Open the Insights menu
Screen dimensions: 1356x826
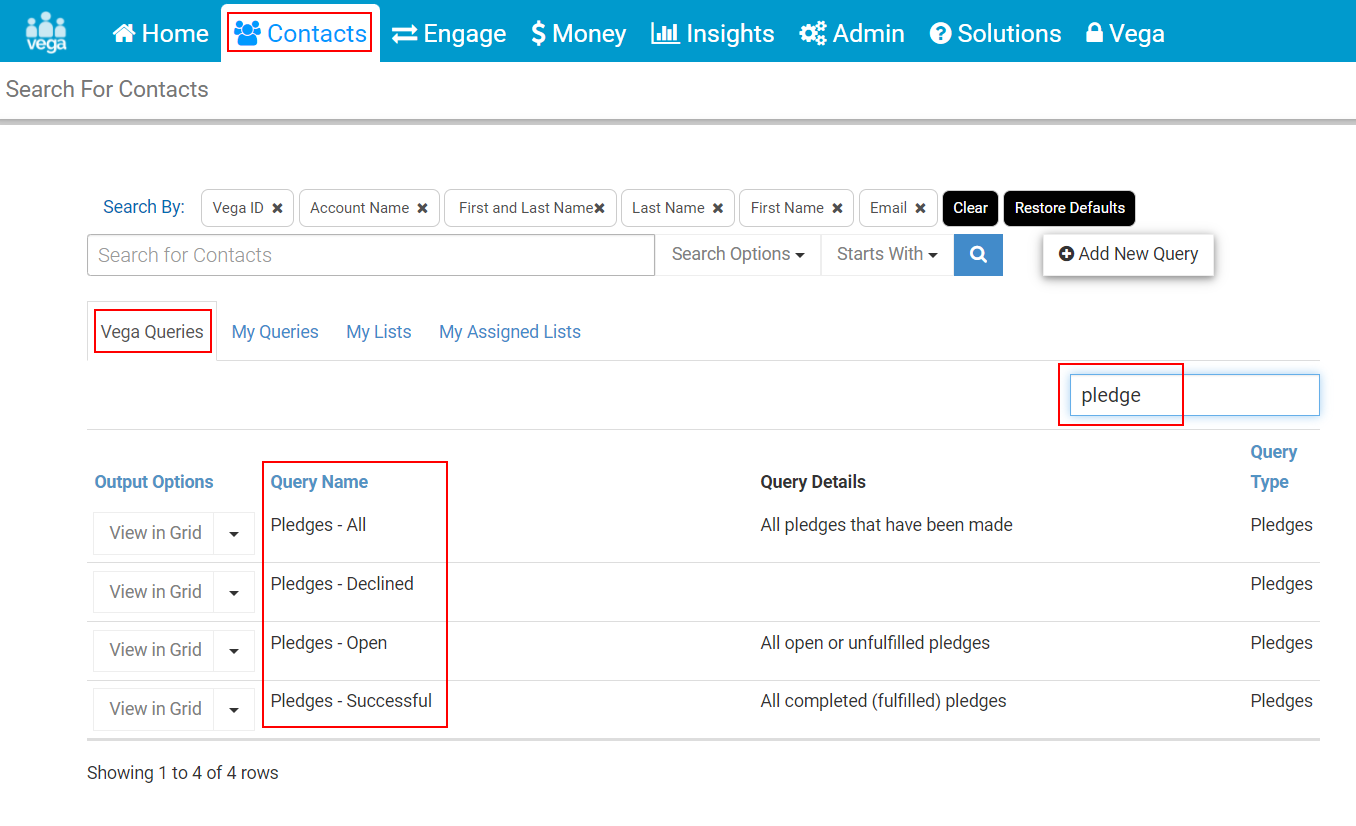click(713, 33)
